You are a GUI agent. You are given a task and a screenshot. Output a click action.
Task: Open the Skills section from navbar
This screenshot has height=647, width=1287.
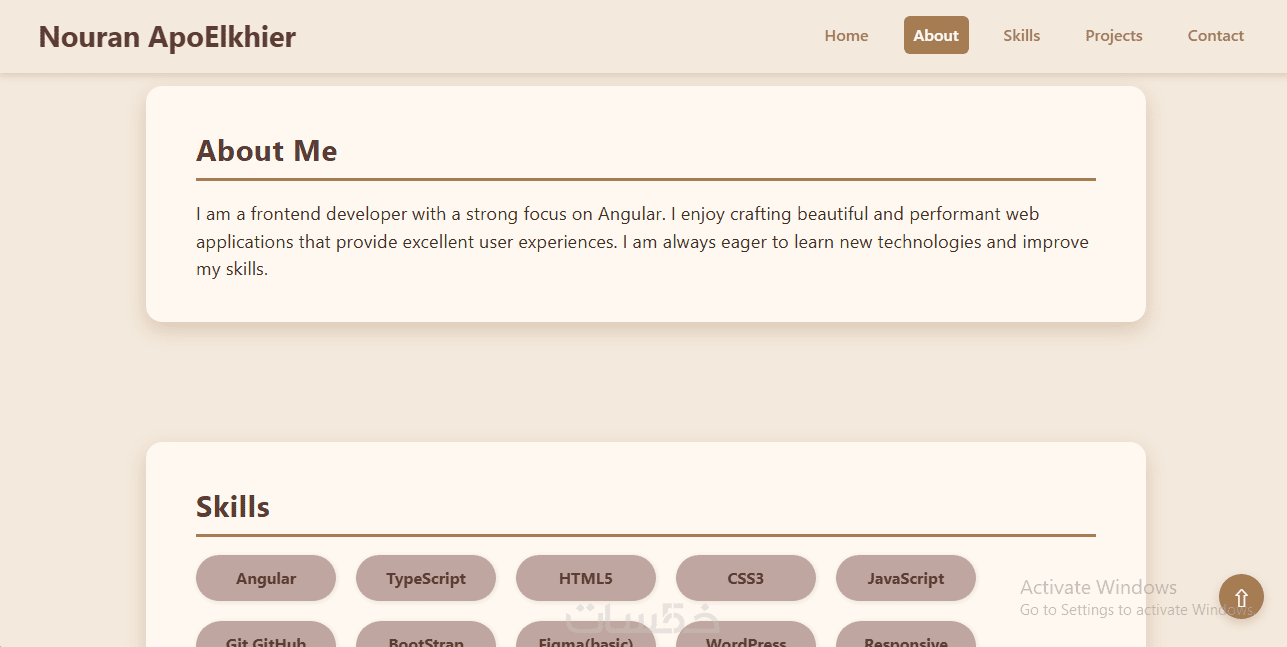tap(1021, 36)
